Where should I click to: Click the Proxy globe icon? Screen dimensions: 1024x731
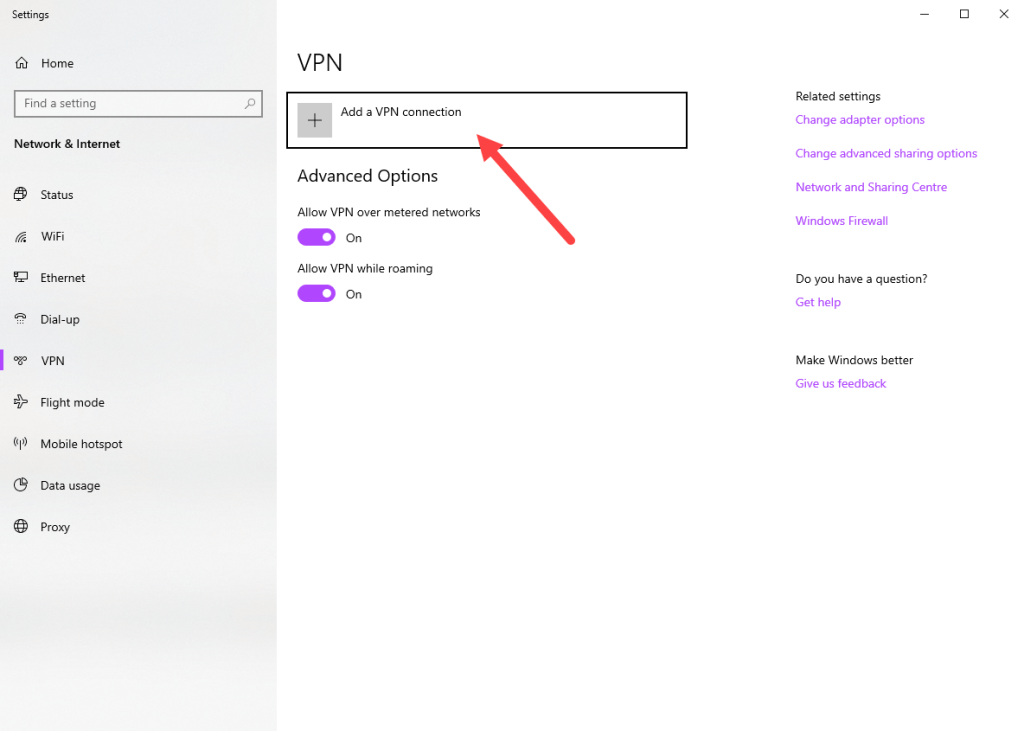pyautogui.click(x=21, y=527)
